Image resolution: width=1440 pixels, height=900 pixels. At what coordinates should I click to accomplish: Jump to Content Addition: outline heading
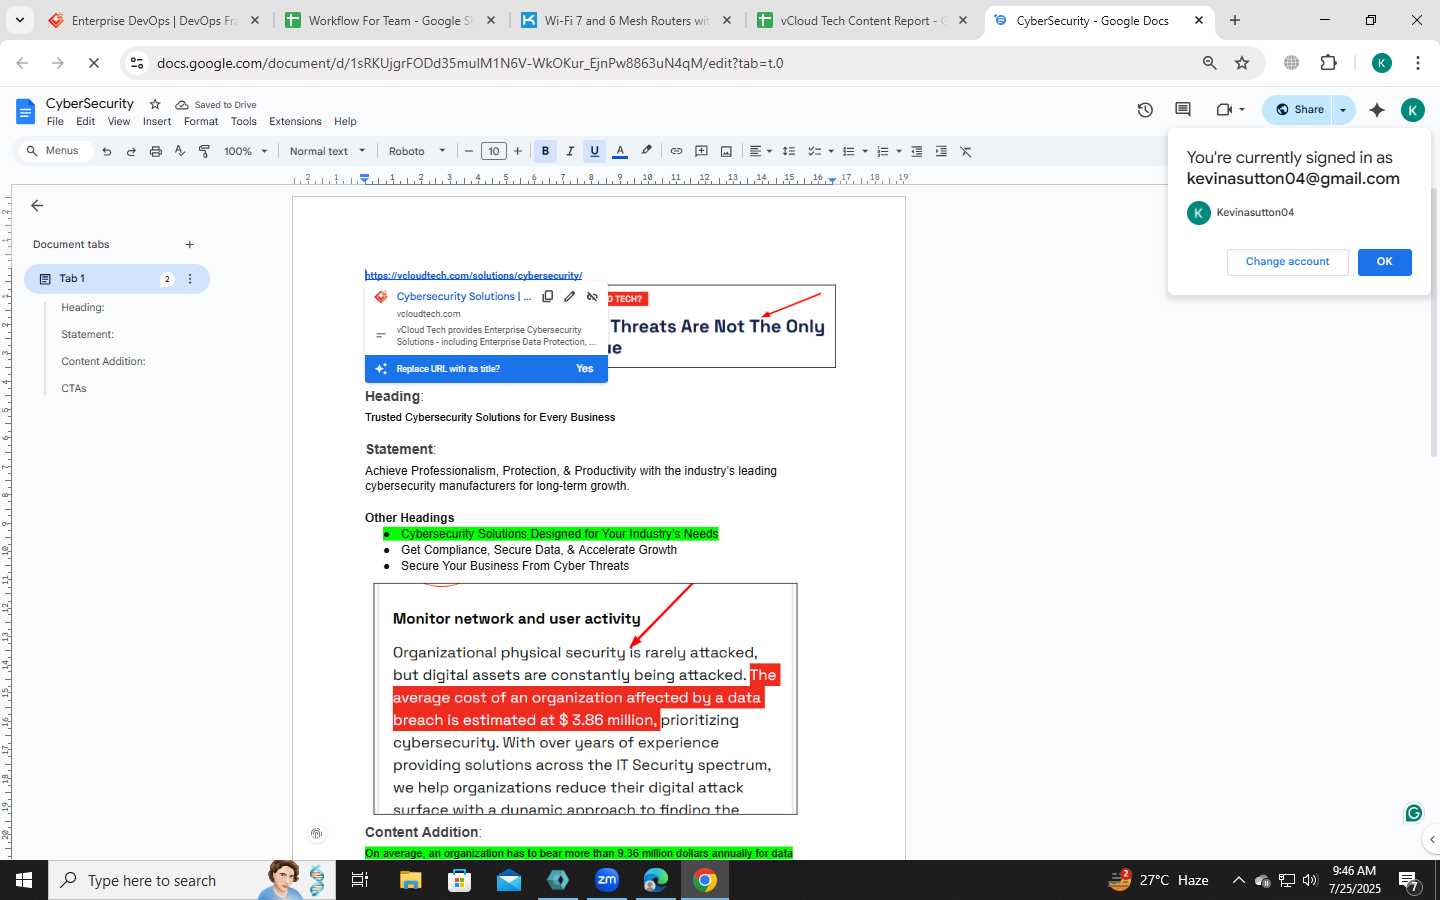point(103,361)
